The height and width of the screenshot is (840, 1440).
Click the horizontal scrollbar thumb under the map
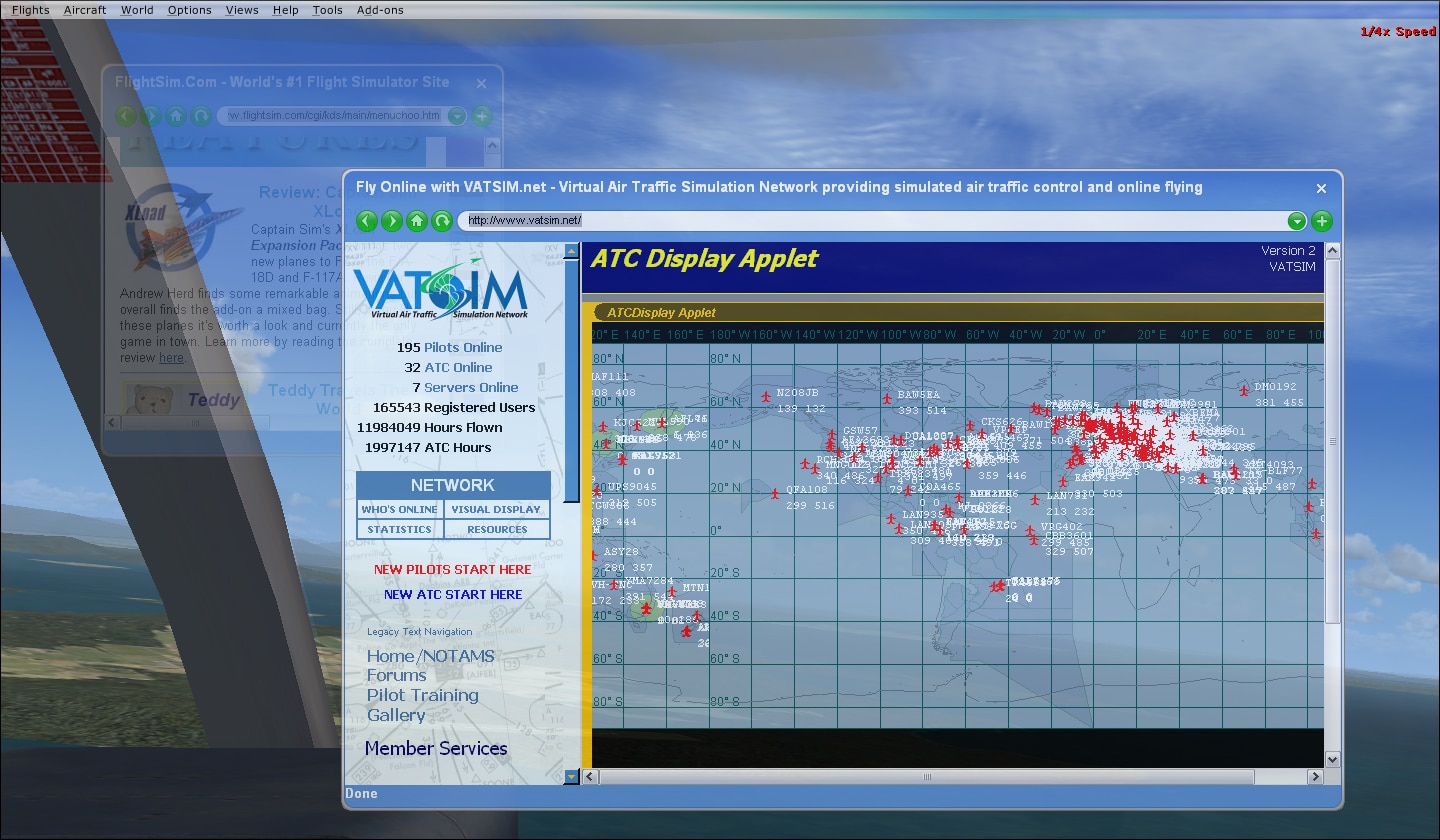tap(926, 777)
